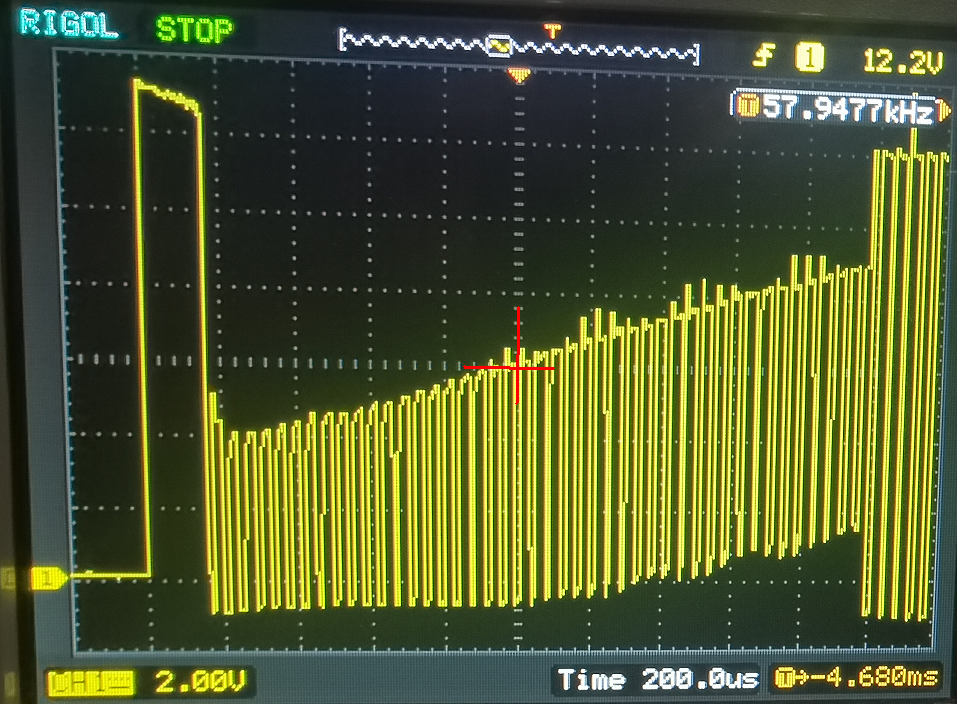Click the green STOP status indicator
957x704 pixels.
click(194, 29)
